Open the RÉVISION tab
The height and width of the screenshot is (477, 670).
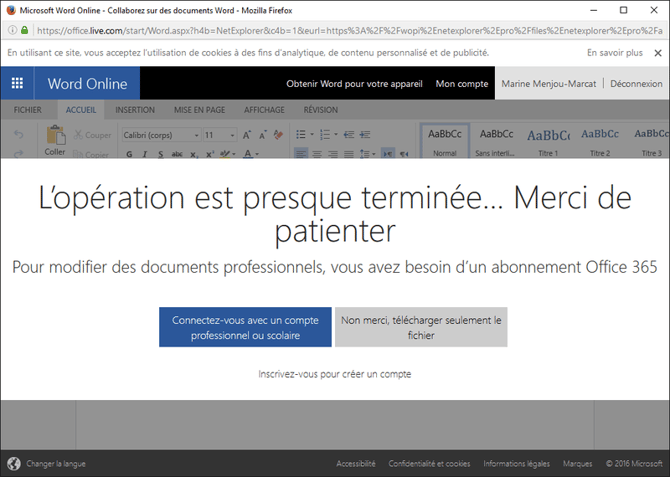(x=320, y=110)
